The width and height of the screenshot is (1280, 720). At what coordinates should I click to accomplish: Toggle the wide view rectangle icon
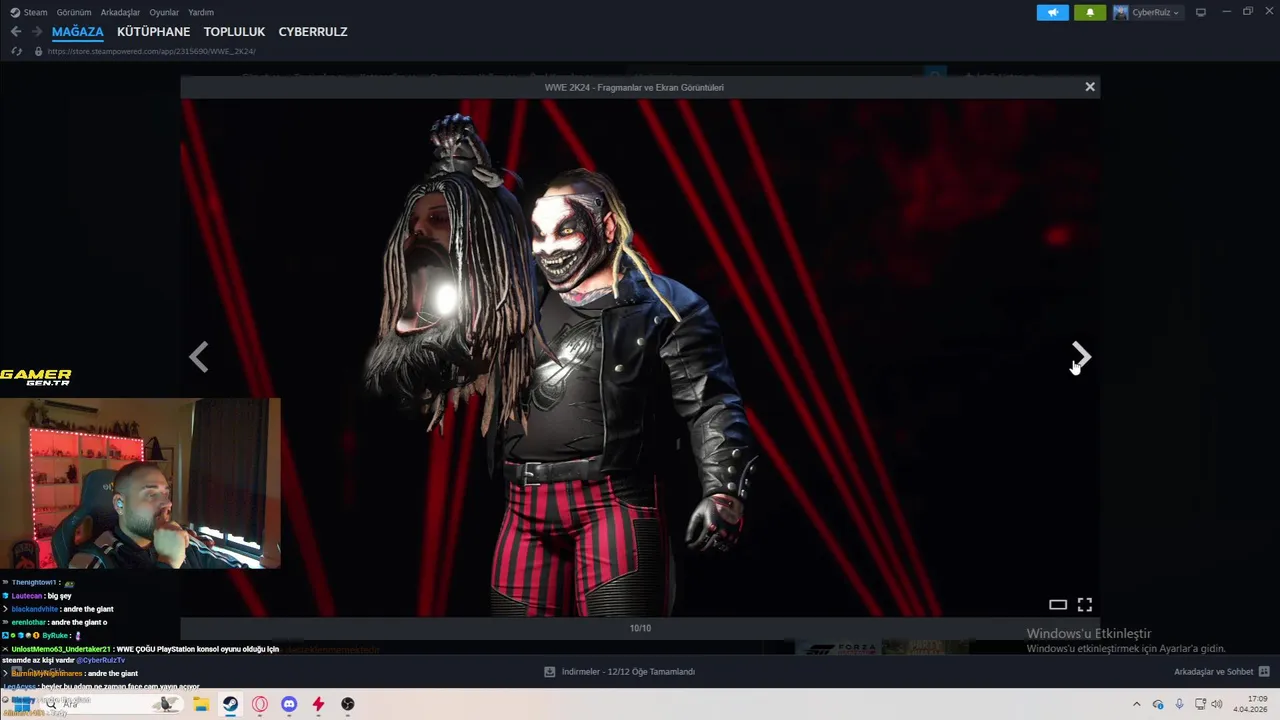tap(1058, 604)
